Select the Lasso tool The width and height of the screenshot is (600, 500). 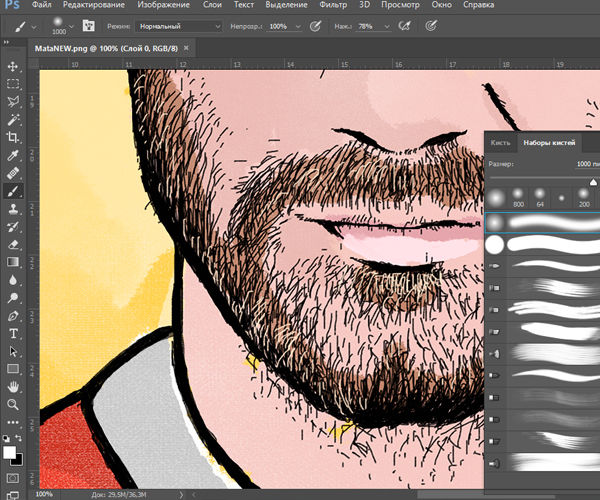[x=14, y=102]
